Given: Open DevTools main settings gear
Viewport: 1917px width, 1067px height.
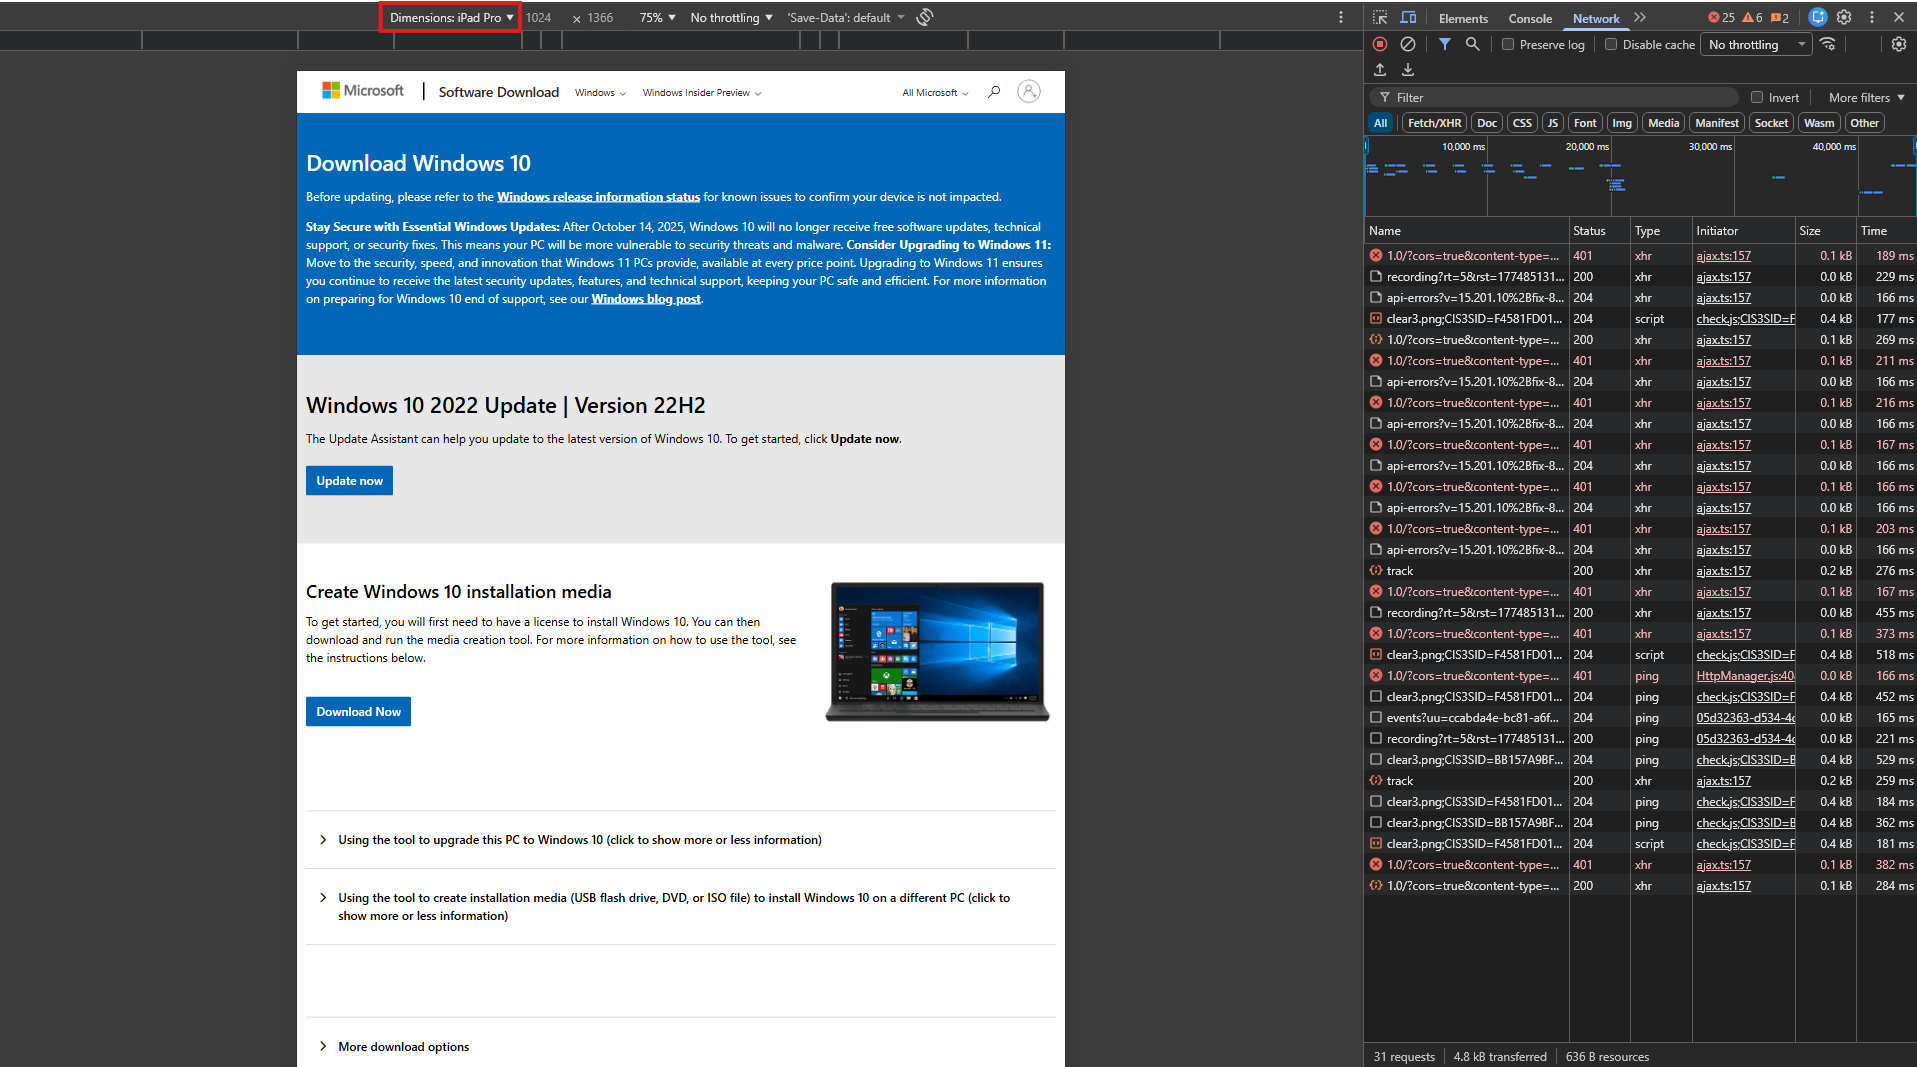Looking at the screenshot, I should click(x=1845, y=18).
